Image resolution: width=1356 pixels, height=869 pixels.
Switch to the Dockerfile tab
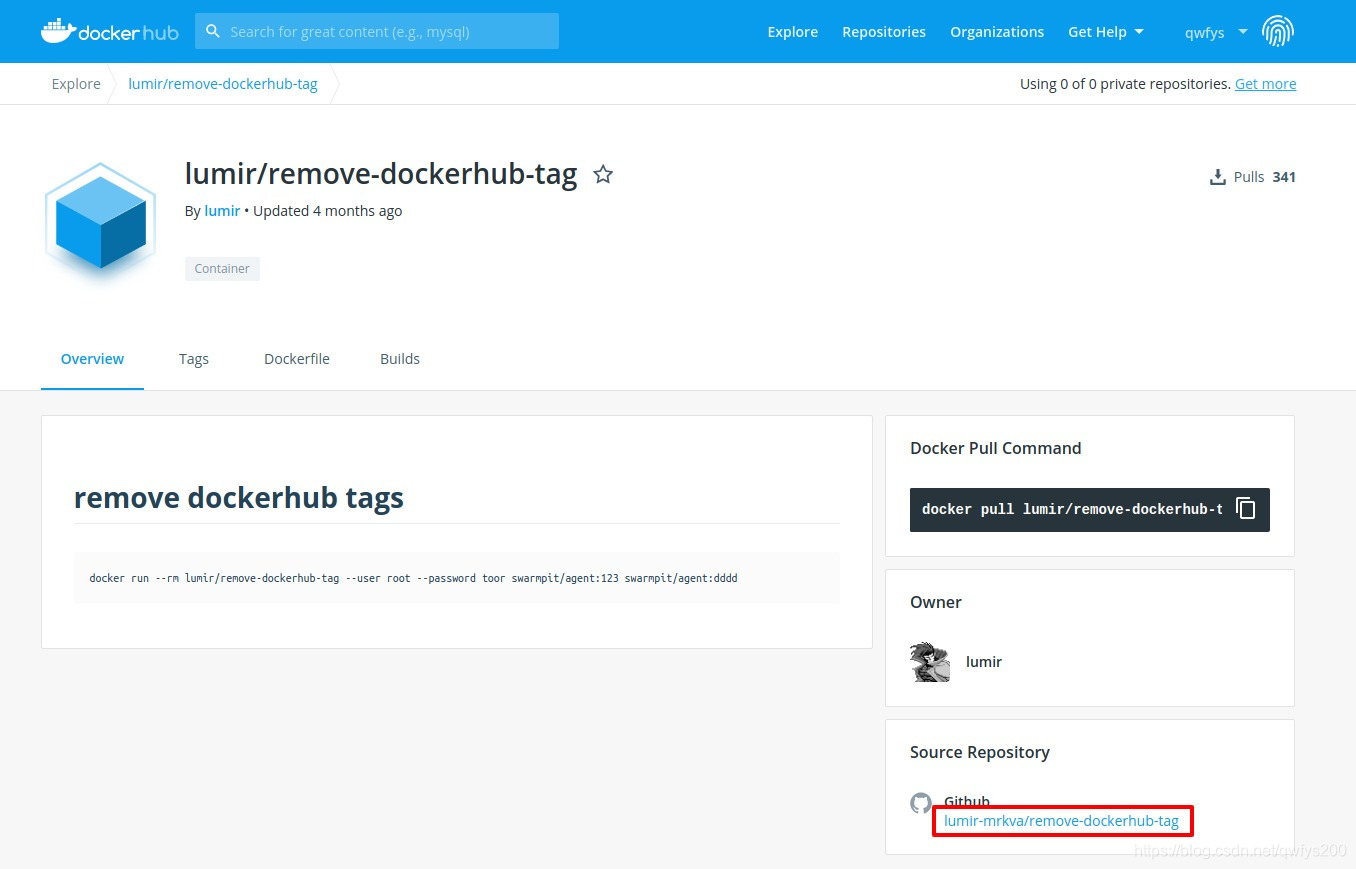pyautogui.click(x=297, y=359)
